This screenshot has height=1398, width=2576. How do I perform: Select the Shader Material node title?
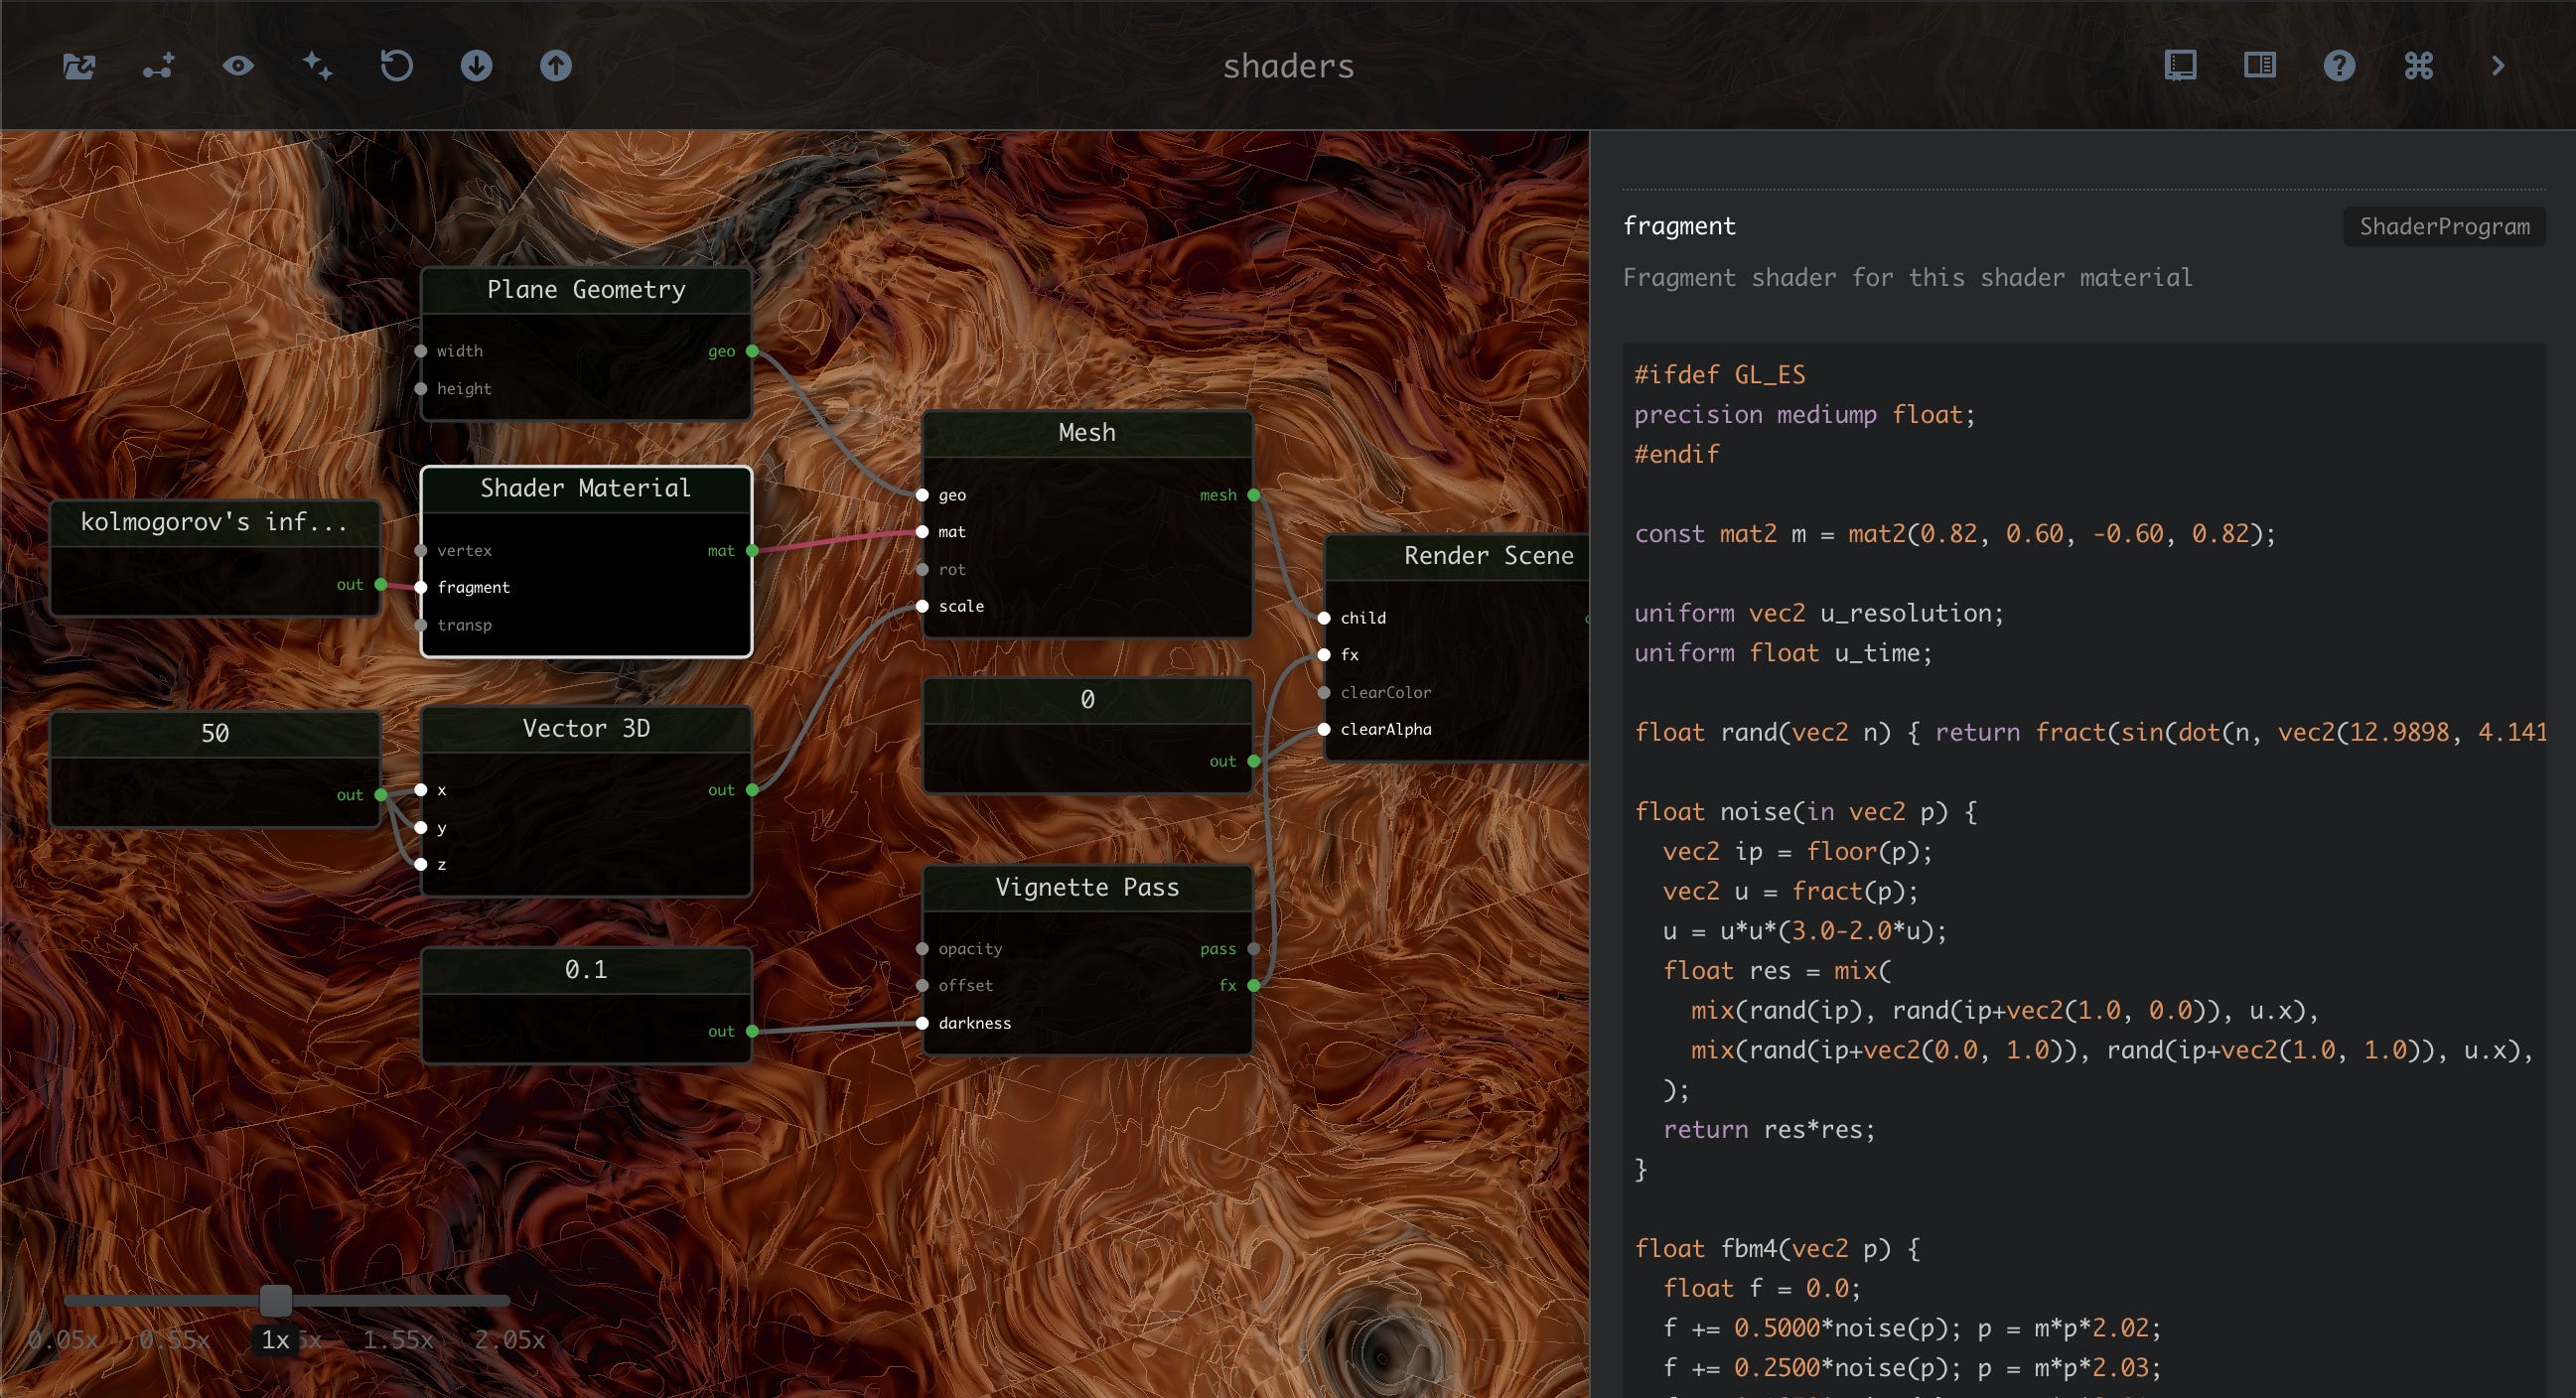click(x=586, y=488)
